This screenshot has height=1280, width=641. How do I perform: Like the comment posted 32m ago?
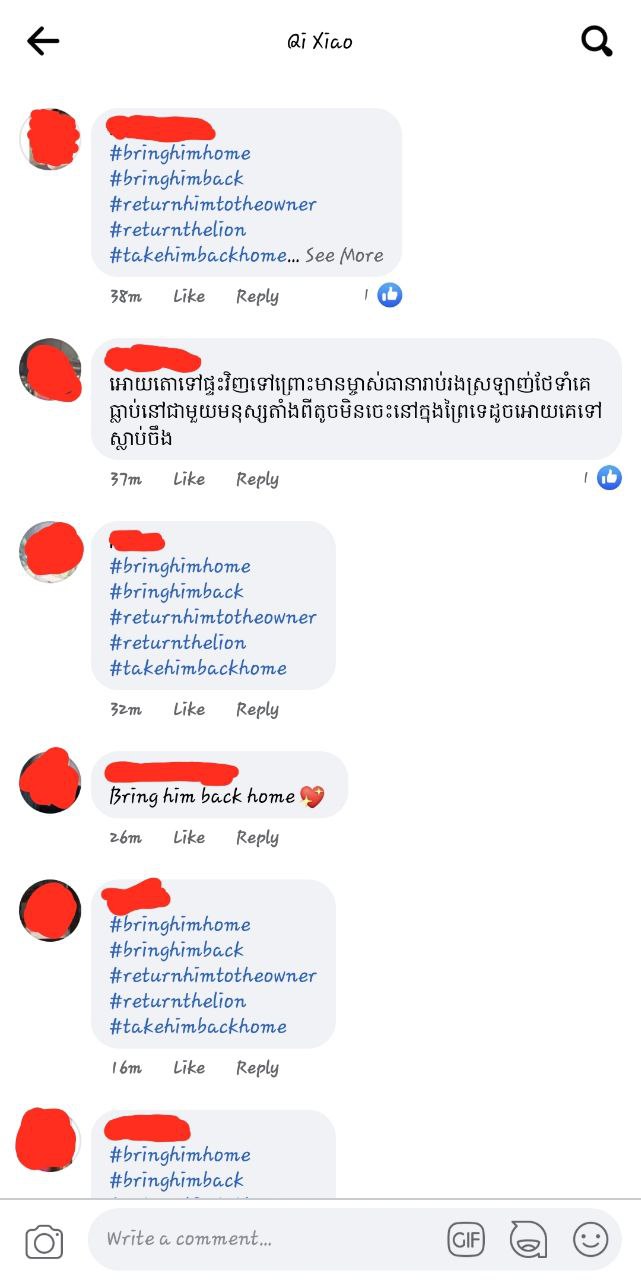pyautogui.click(x=189, y=709)
